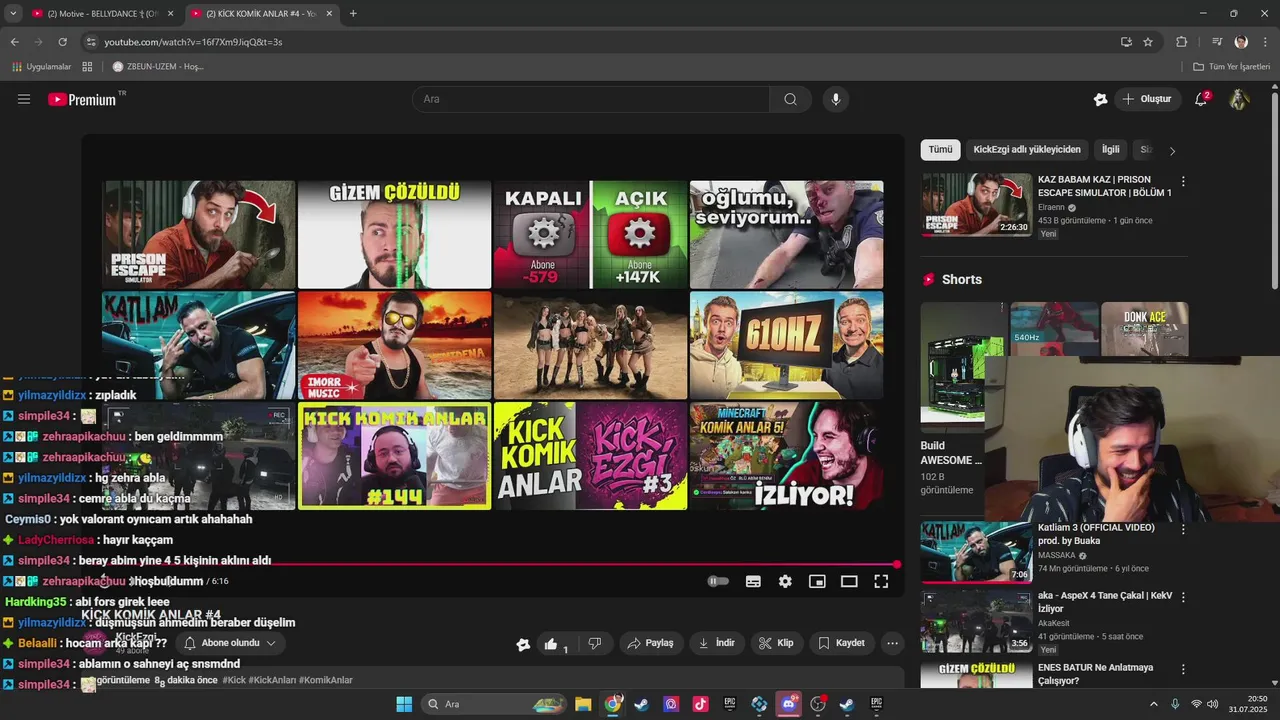
Task: Play the 610HZ end-screen video thumbnail
Action: 786,345
